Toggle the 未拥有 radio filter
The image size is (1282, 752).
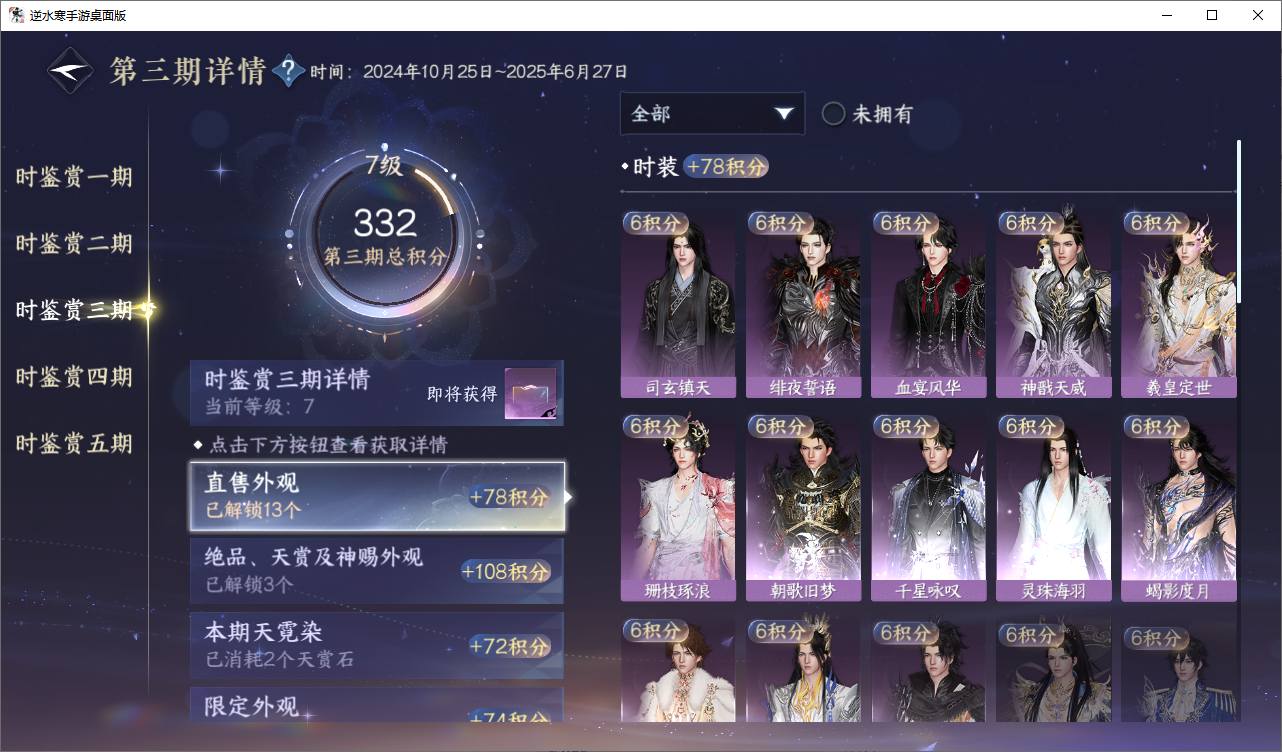tap(866, 114)
